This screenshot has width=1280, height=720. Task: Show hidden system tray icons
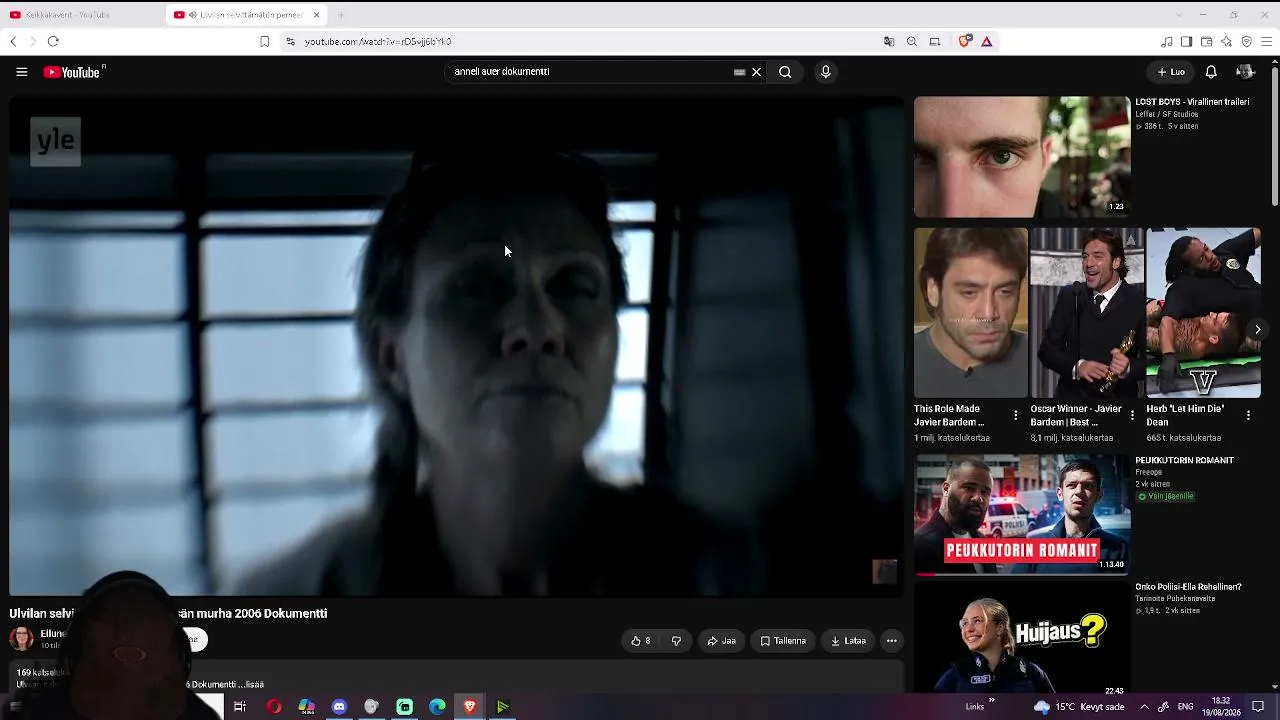1144,707
